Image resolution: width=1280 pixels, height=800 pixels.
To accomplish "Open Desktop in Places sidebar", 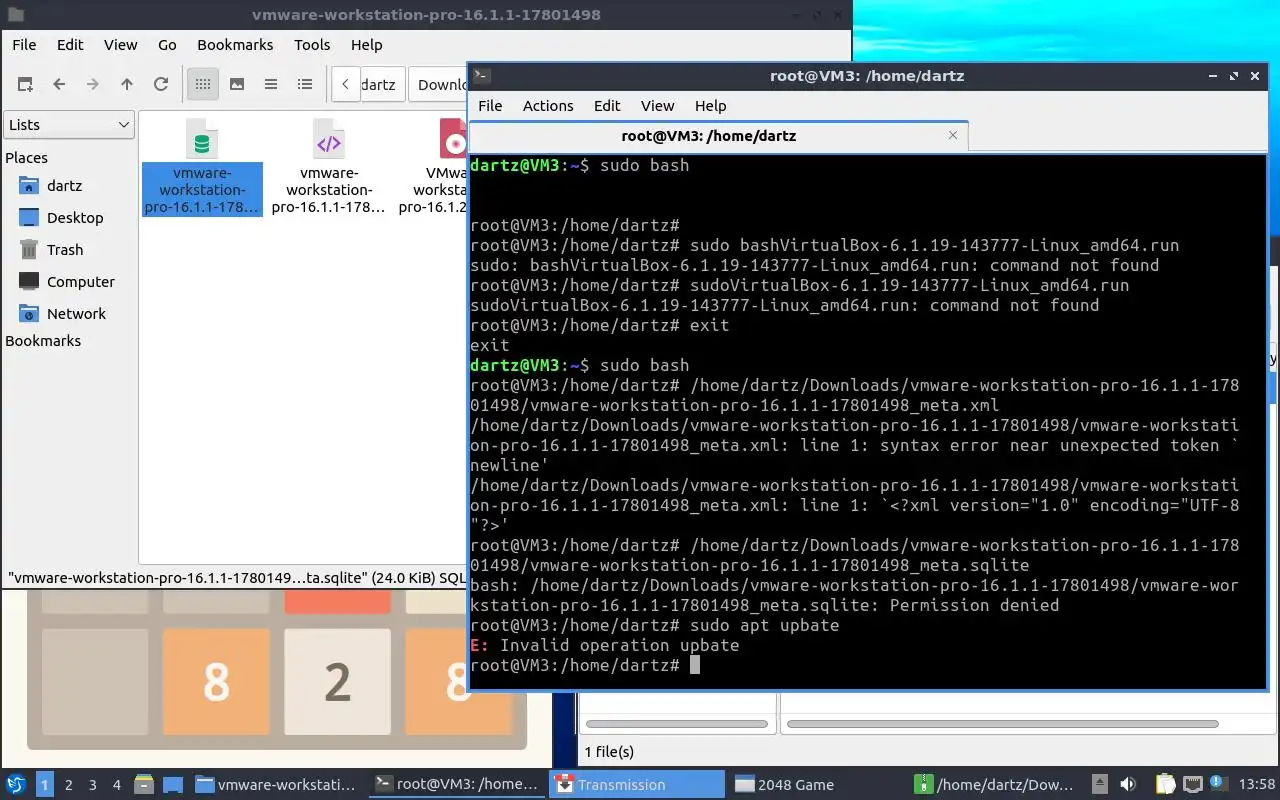I will click(74, 218).
